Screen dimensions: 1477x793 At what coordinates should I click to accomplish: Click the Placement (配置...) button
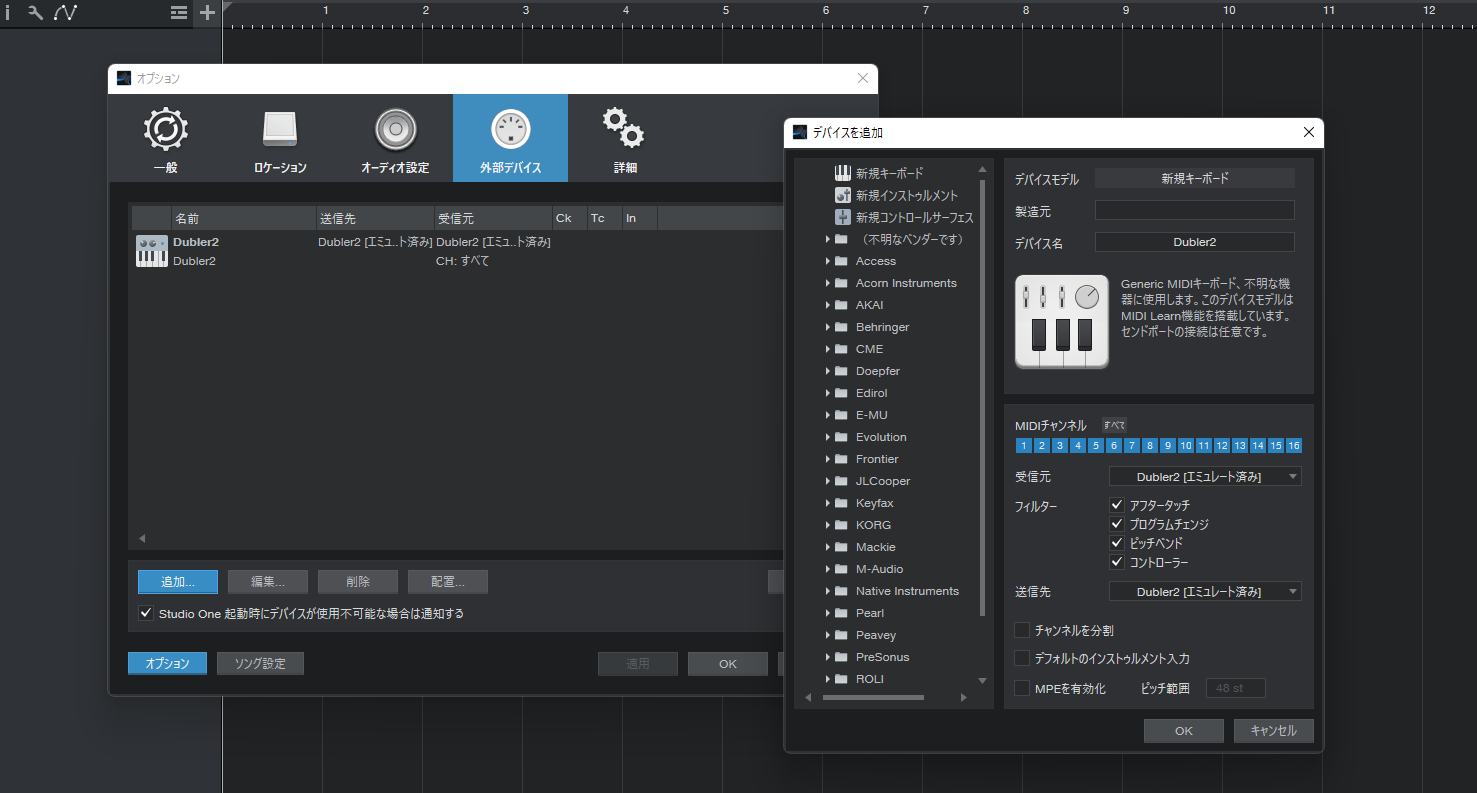pyautogui.click(x=448, y=582)
